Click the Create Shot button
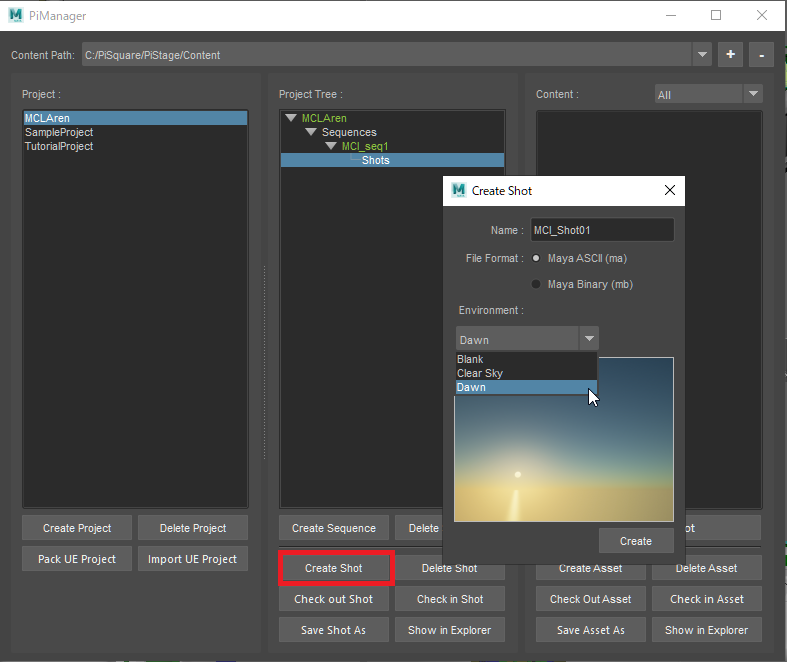The width and height of the screenshot is (787, 662). click(x=334, y=568)
